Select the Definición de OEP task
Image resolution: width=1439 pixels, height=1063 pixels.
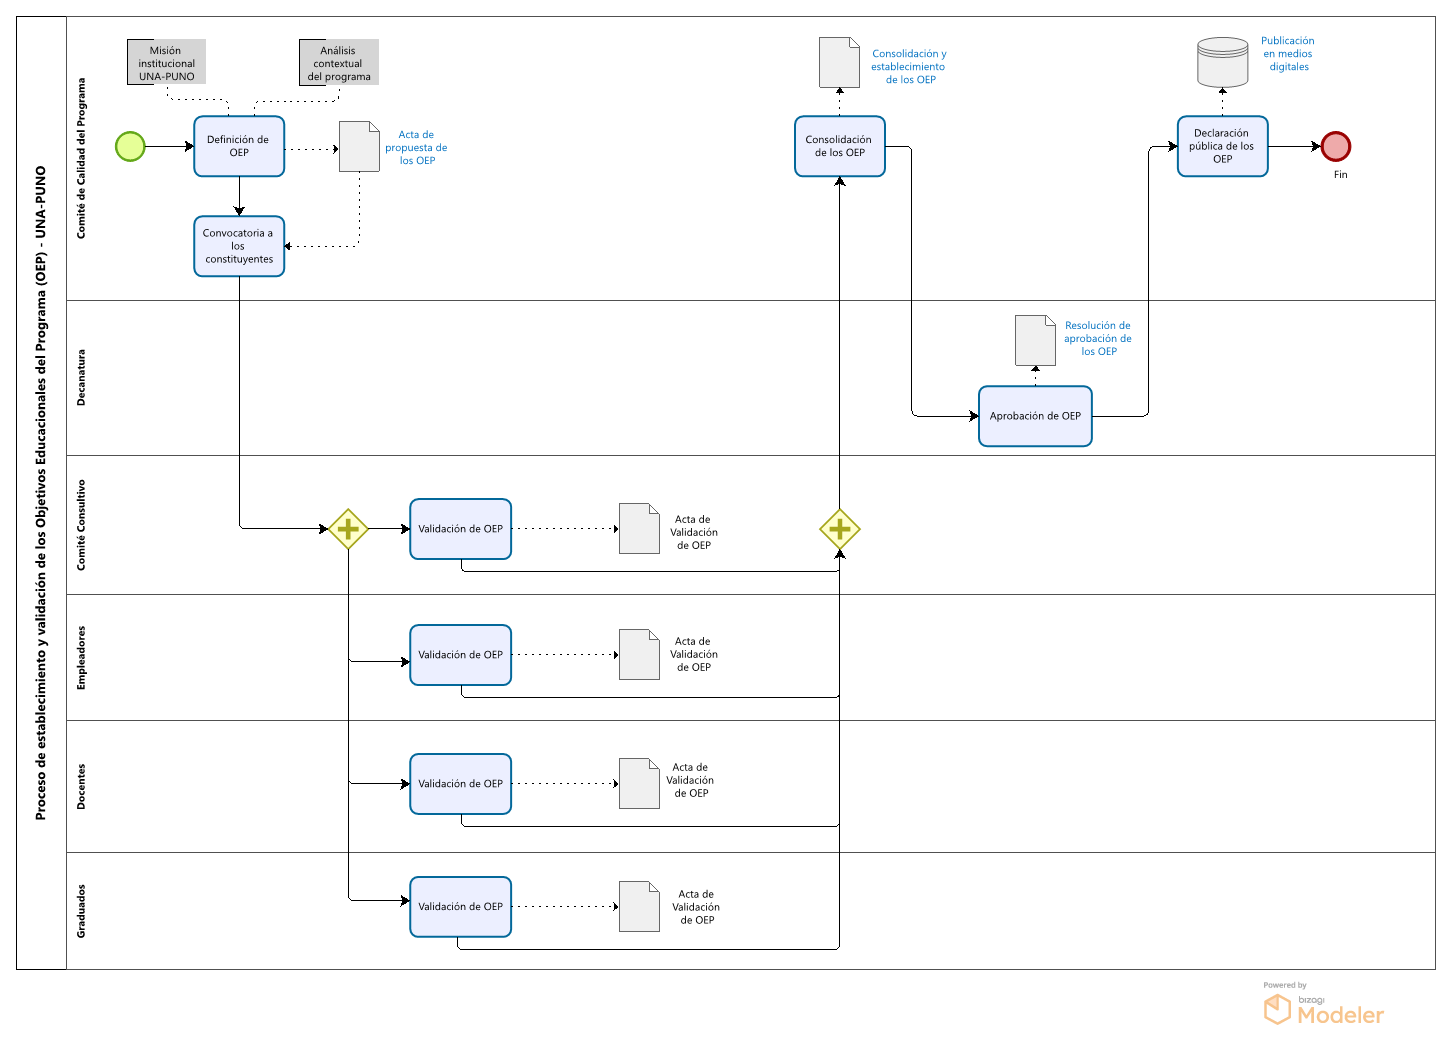pos(239,146)
